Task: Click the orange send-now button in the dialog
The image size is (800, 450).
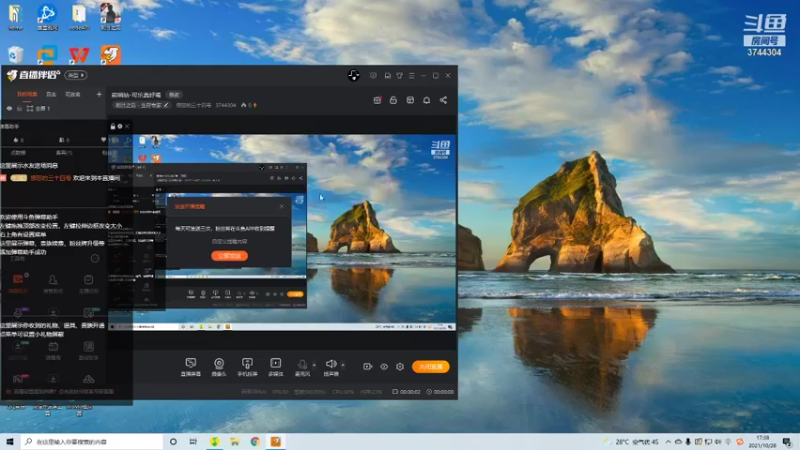Action: point(230,256)
